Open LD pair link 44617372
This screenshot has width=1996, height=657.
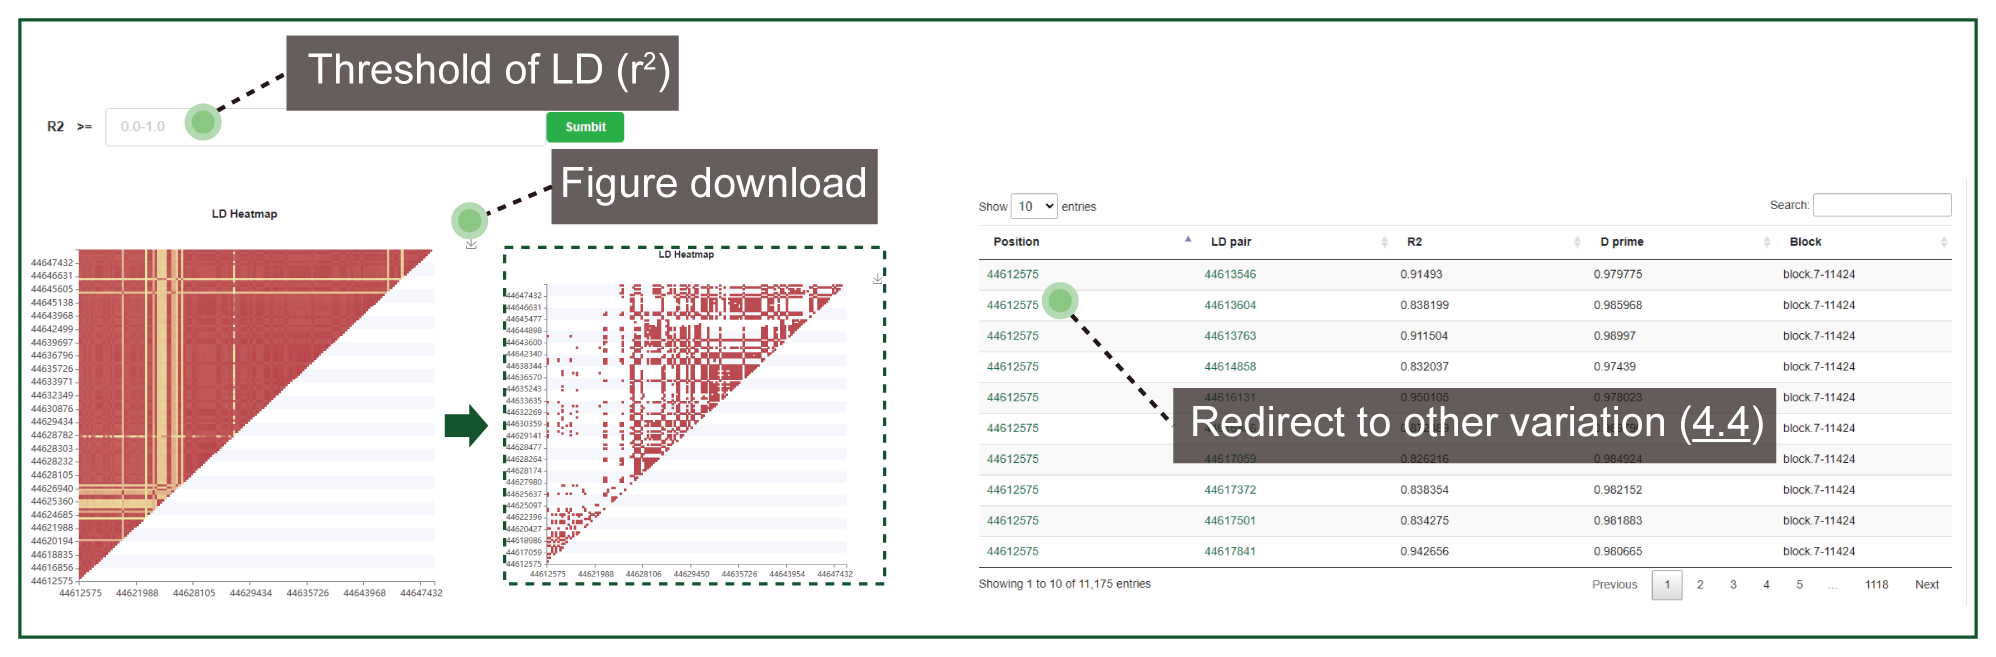pyautogui.click(x=1230, y=490)
